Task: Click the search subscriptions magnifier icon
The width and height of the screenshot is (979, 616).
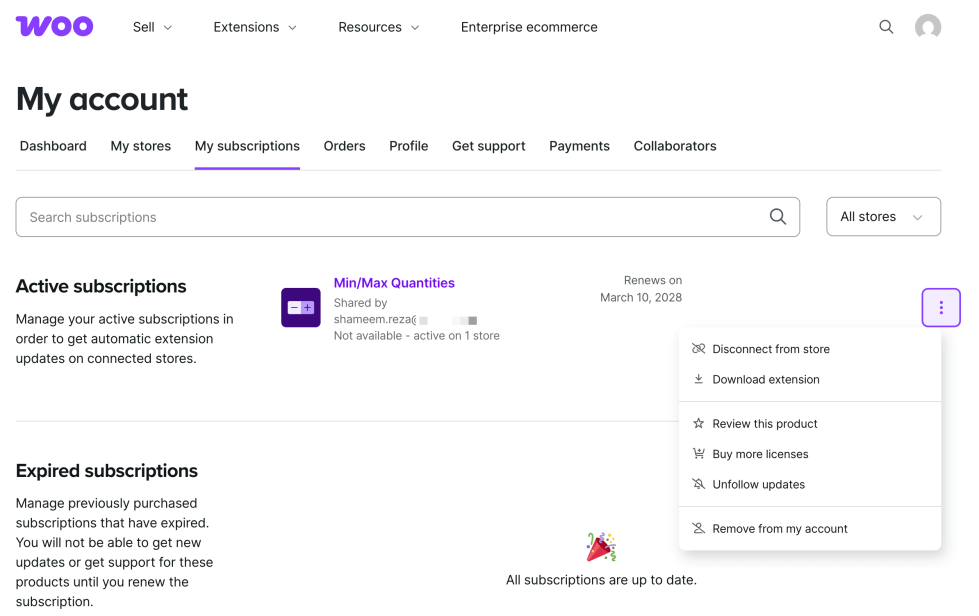Action: pyautogui.click(x=777, y=217)
